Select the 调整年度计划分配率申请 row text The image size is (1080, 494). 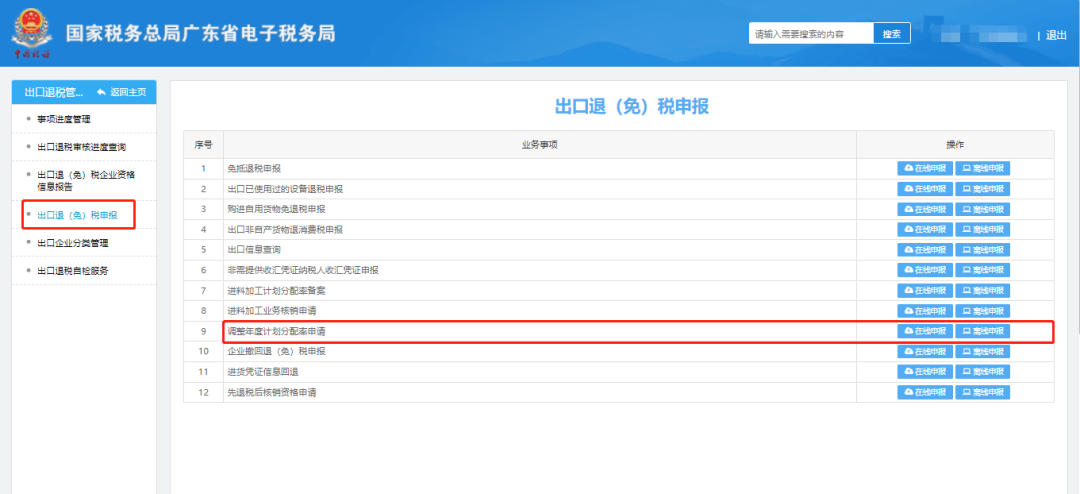277,331
